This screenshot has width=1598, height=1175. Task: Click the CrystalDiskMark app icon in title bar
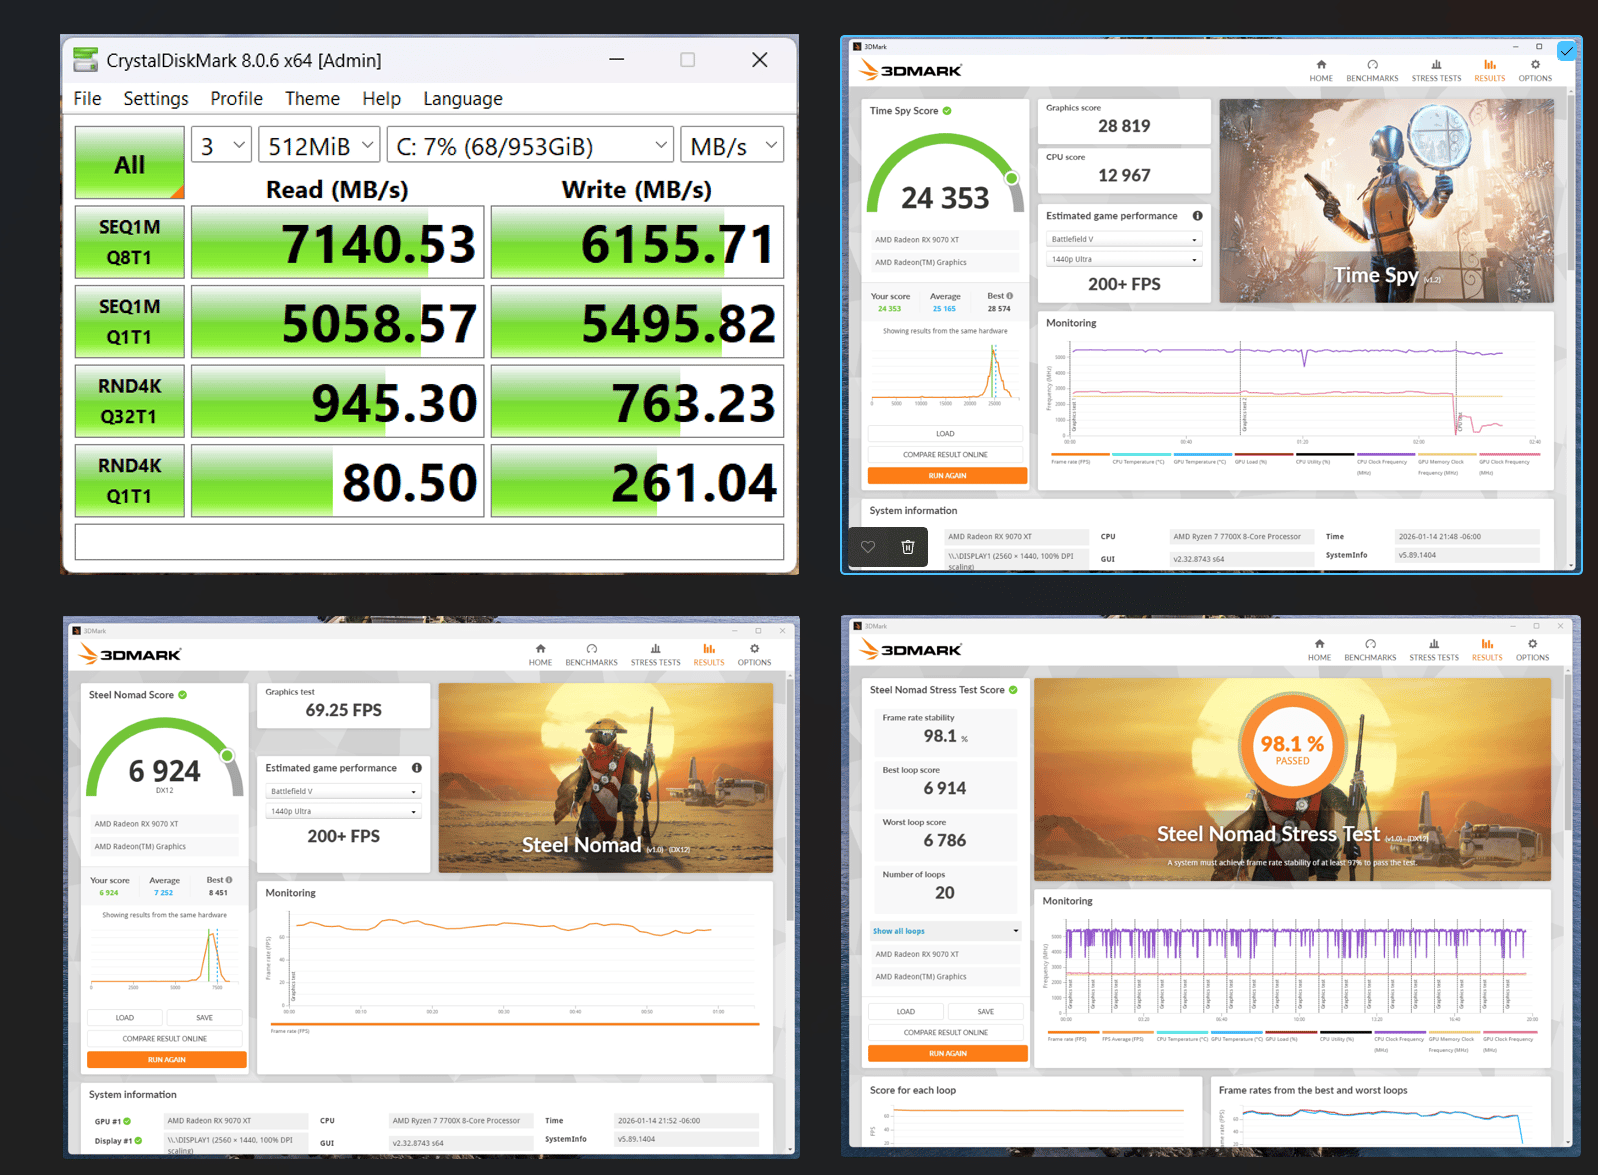(x=86, y=60)
